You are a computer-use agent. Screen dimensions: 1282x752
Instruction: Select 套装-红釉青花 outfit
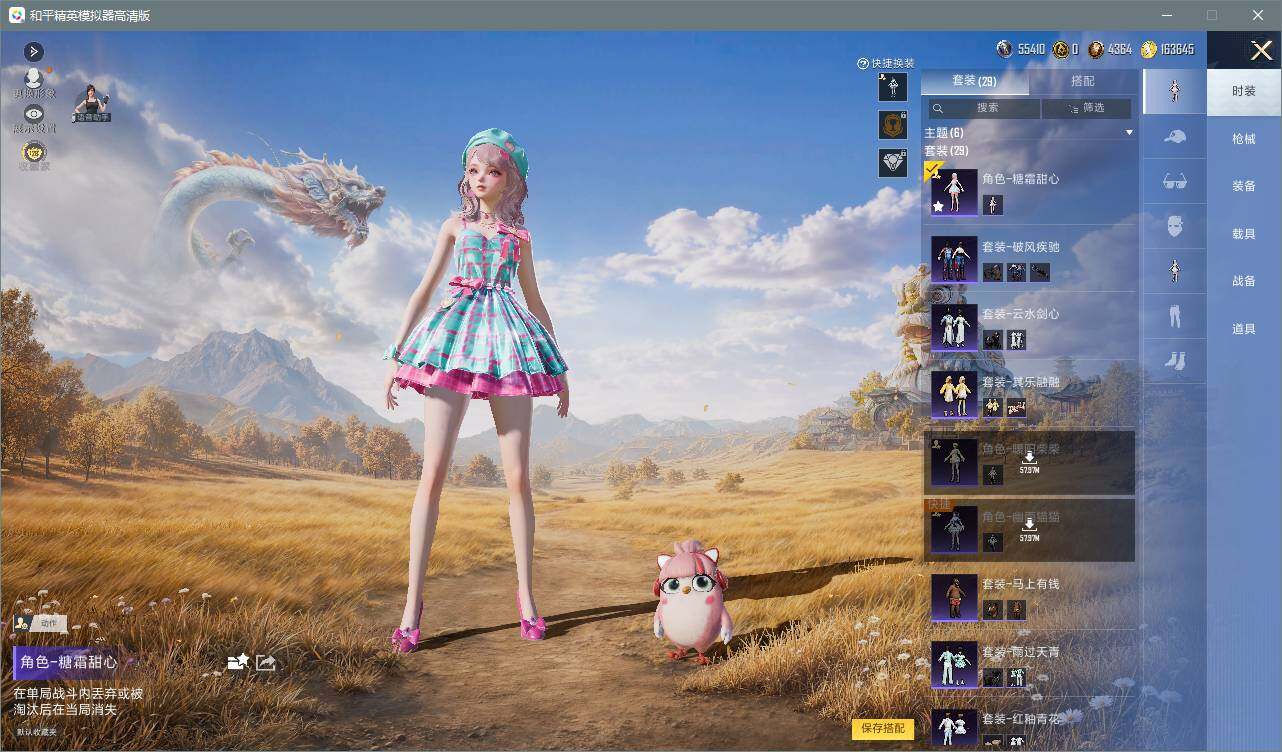pos(1030,725)
